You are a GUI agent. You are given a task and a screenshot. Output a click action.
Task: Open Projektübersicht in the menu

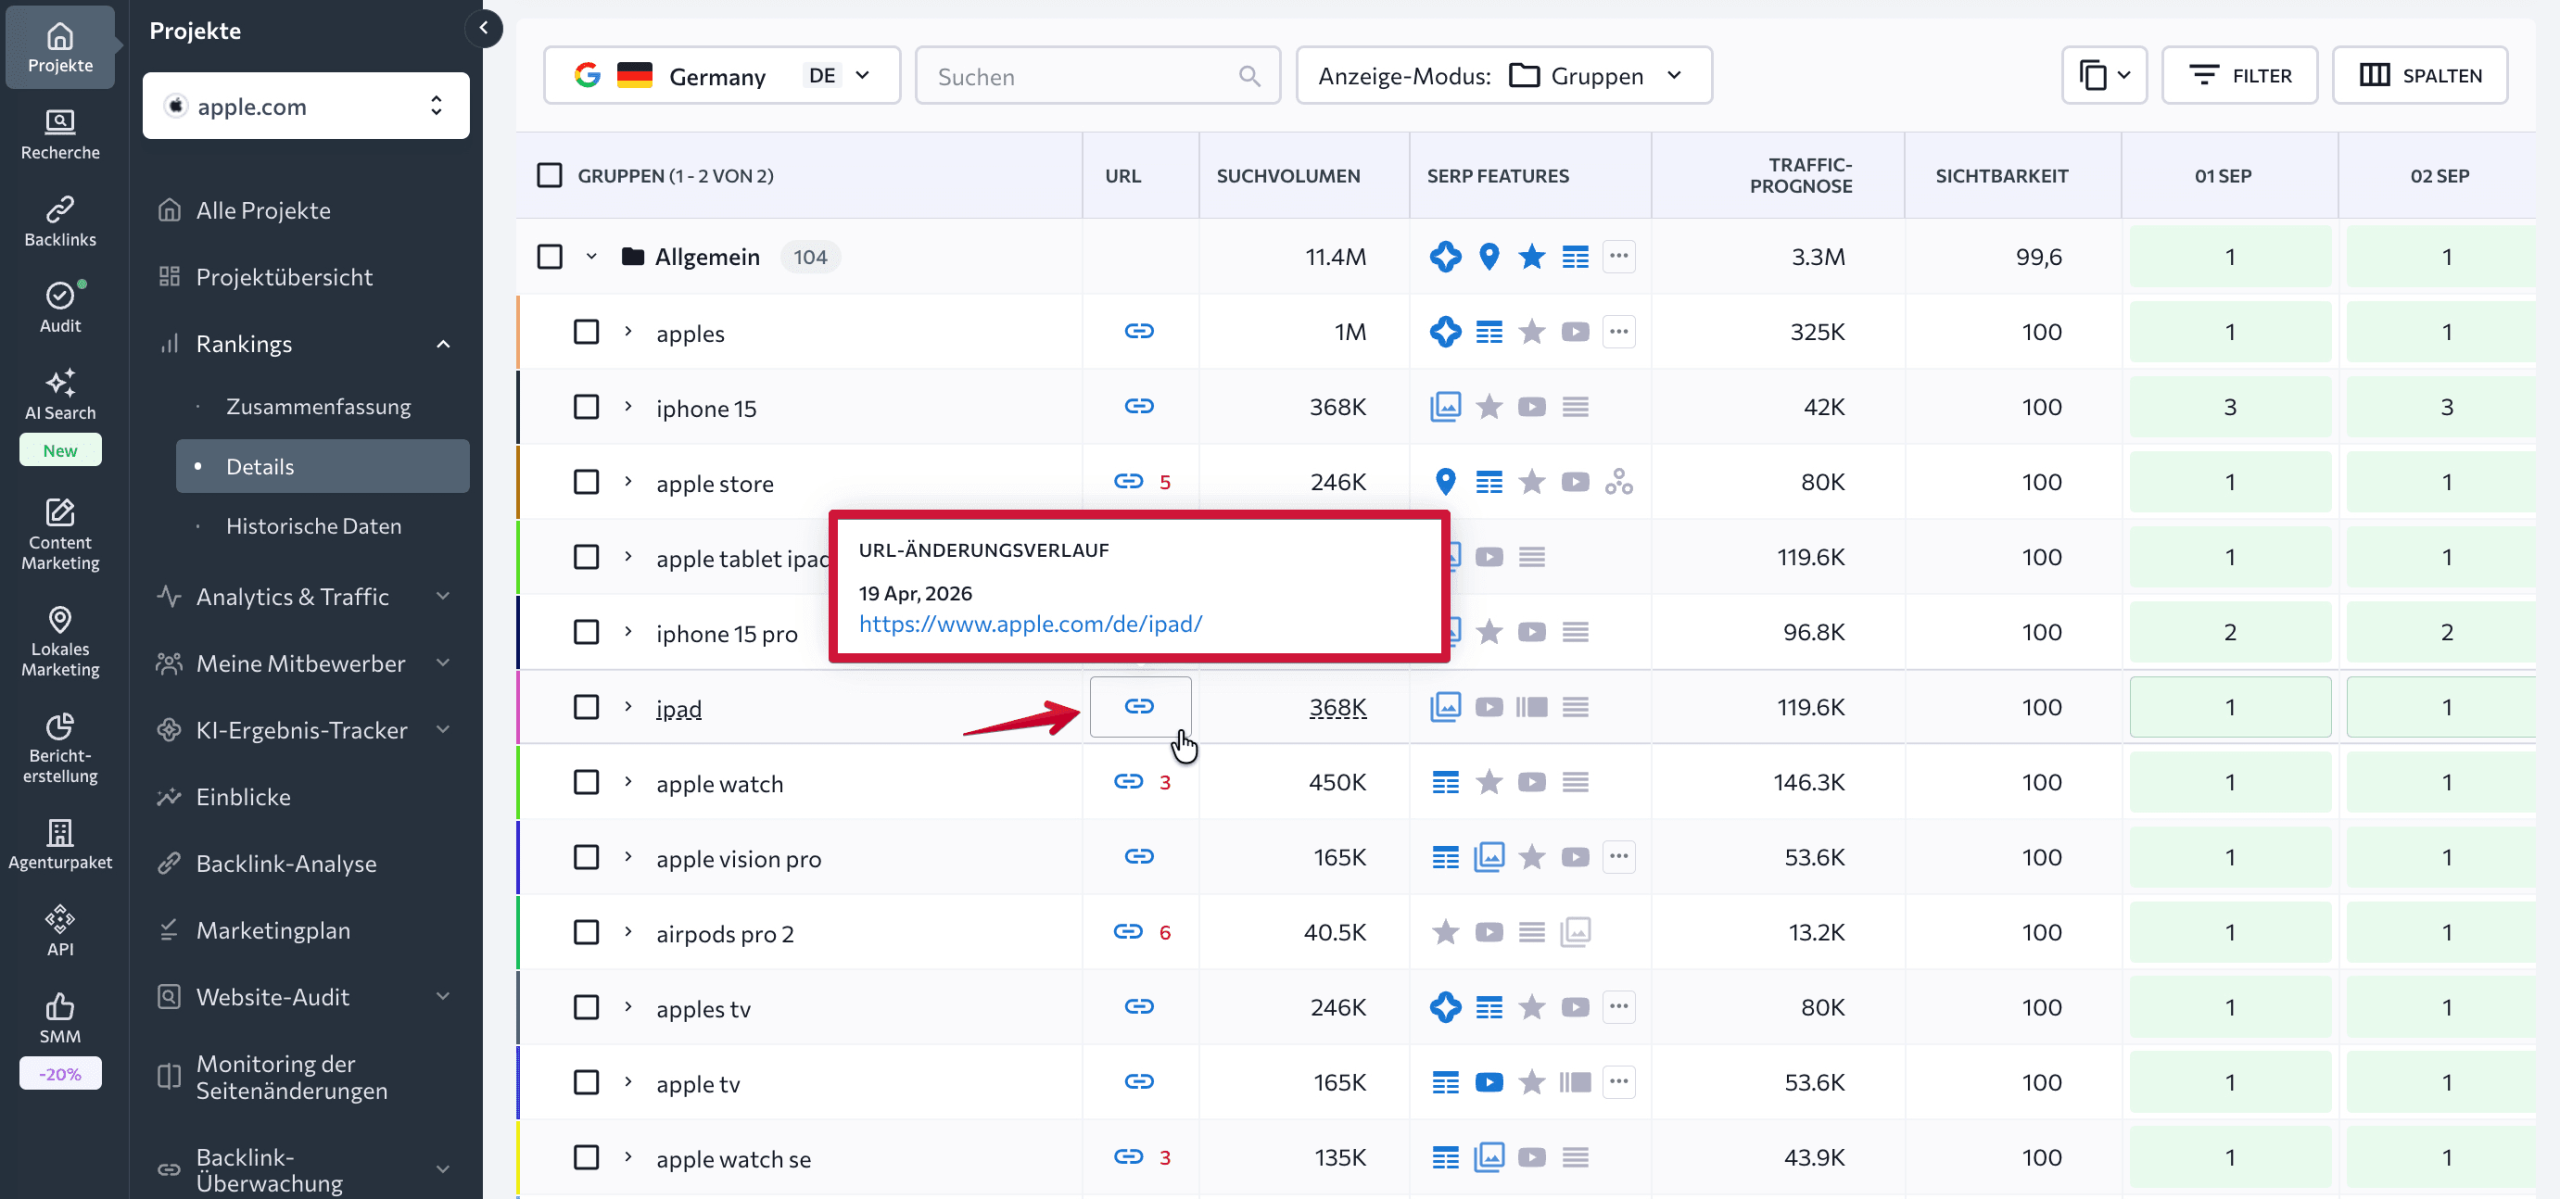click(284, 277)
